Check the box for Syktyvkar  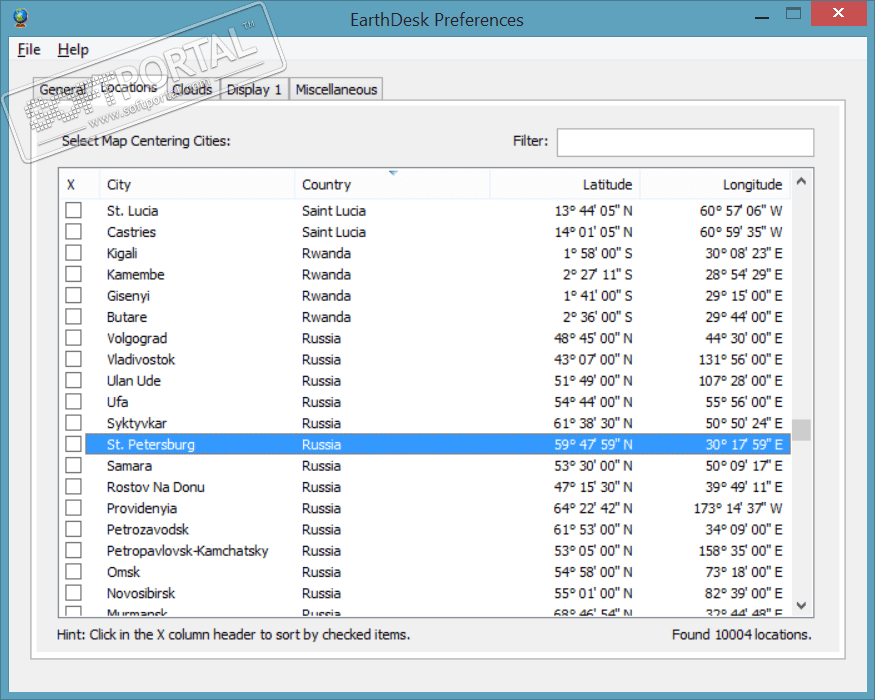pyautogui.click(x=73, y=423)
